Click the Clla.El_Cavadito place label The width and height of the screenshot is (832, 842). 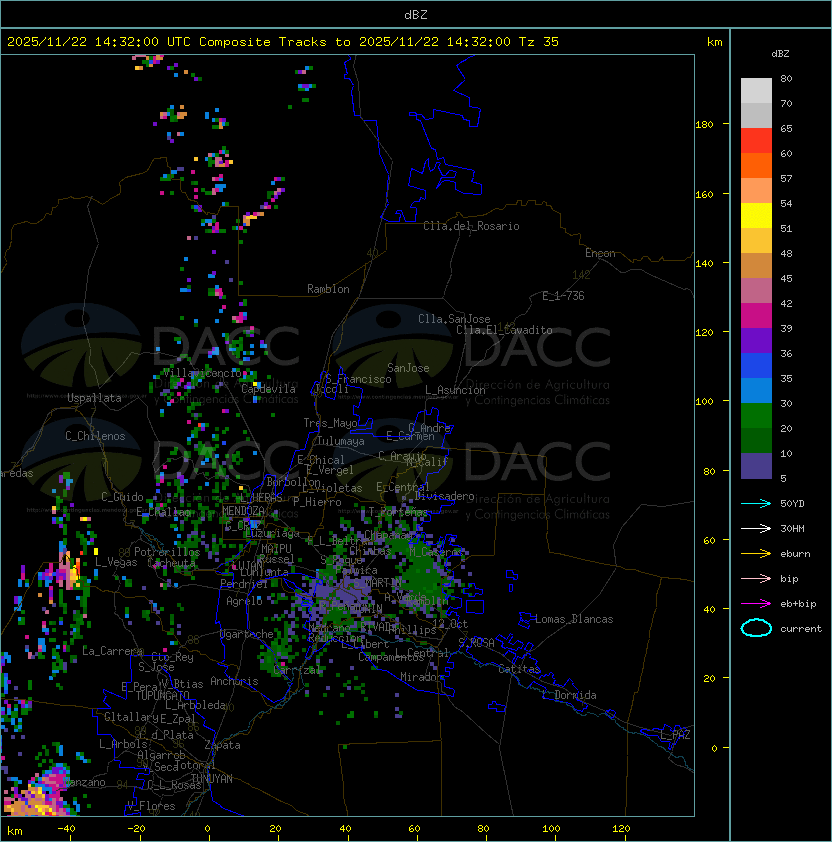pyautogui.click(x=504, y=330)
